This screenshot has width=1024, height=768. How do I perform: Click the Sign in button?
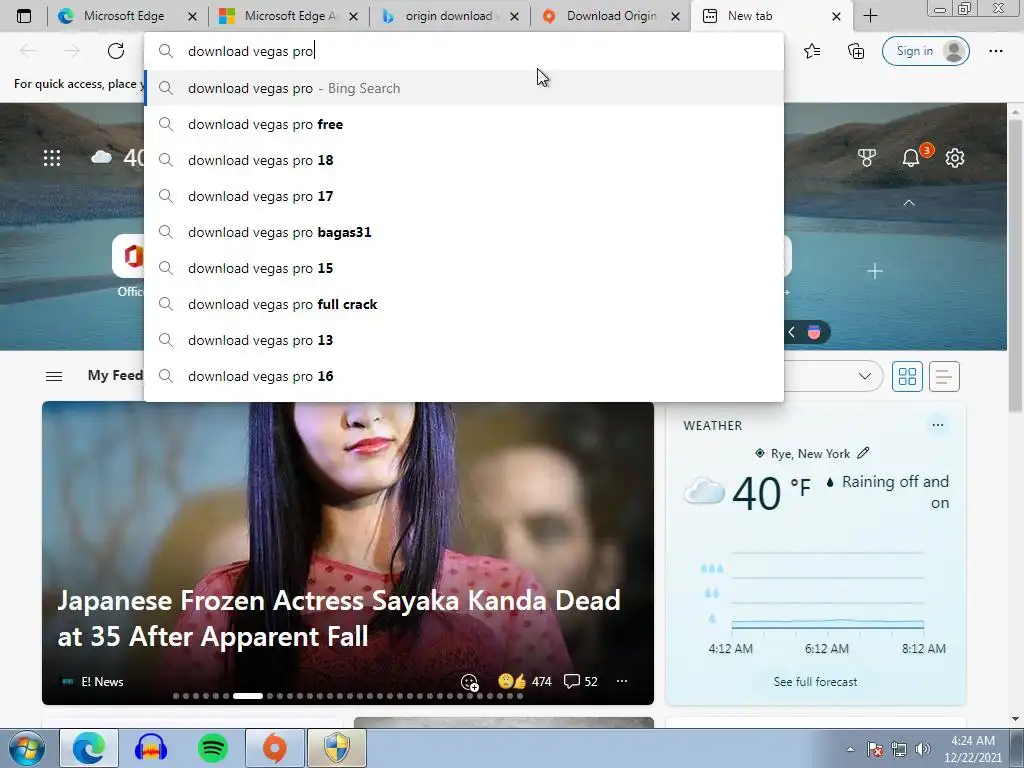[x=925, y=51]
